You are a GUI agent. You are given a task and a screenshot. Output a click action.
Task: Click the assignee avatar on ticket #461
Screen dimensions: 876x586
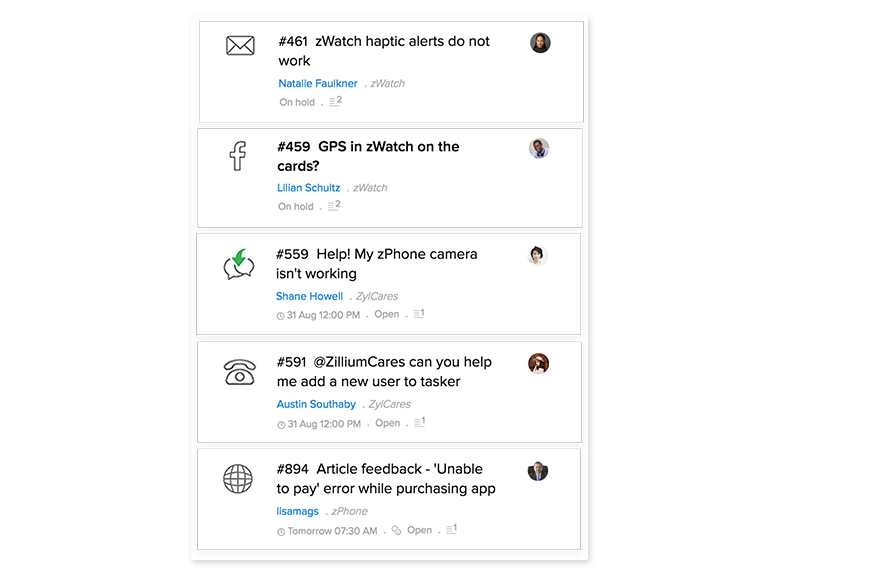[540, 43]
